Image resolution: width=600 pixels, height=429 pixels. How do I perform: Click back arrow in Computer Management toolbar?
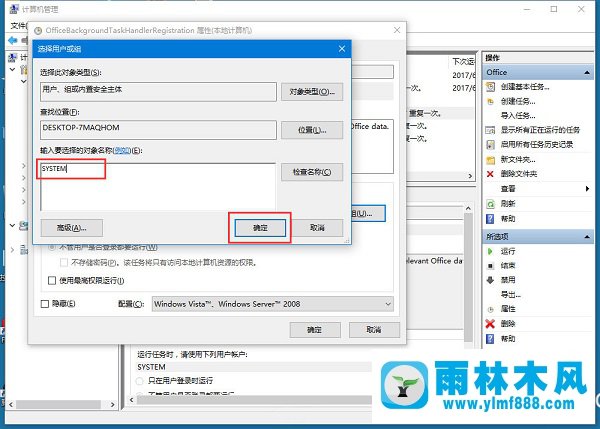12,40
